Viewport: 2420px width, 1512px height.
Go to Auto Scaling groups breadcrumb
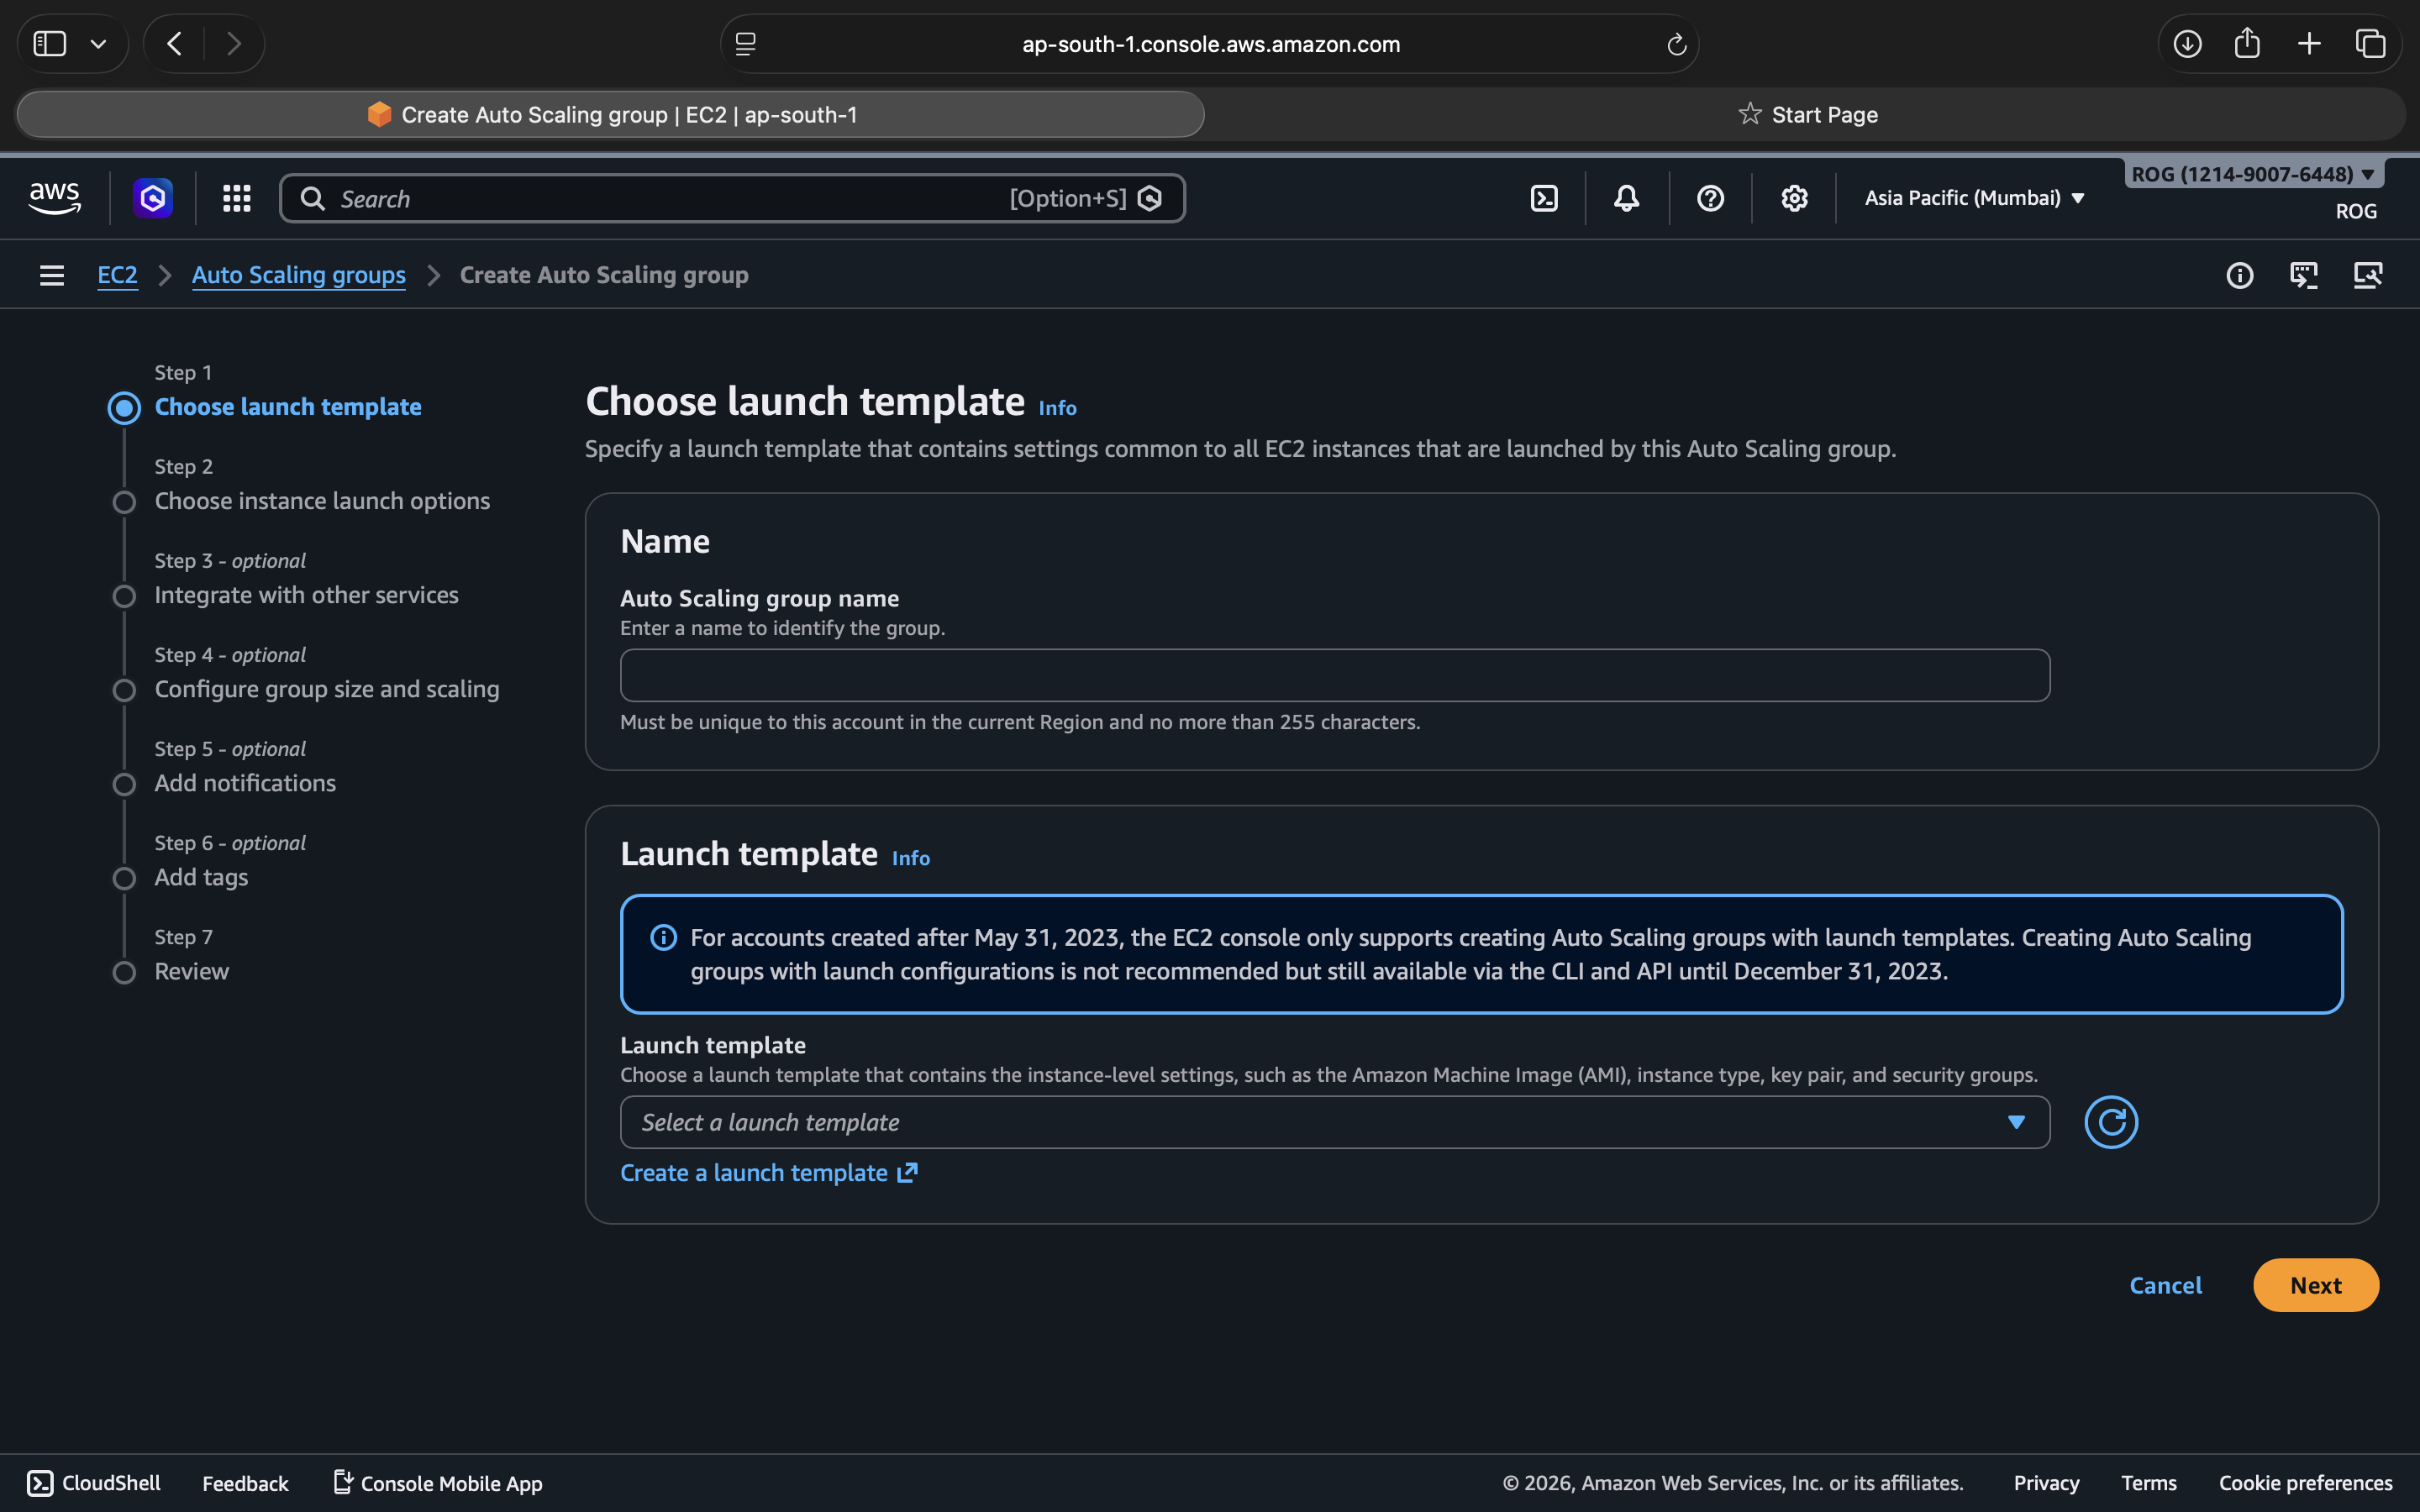coord(298,275)
